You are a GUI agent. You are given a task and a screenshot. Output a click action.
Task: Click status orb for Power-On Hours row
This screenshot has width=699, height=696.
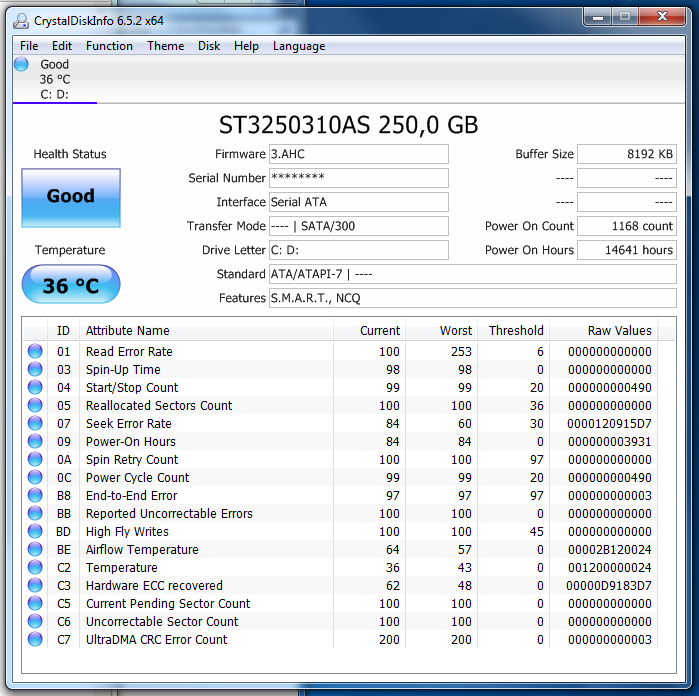pos(35,441)
